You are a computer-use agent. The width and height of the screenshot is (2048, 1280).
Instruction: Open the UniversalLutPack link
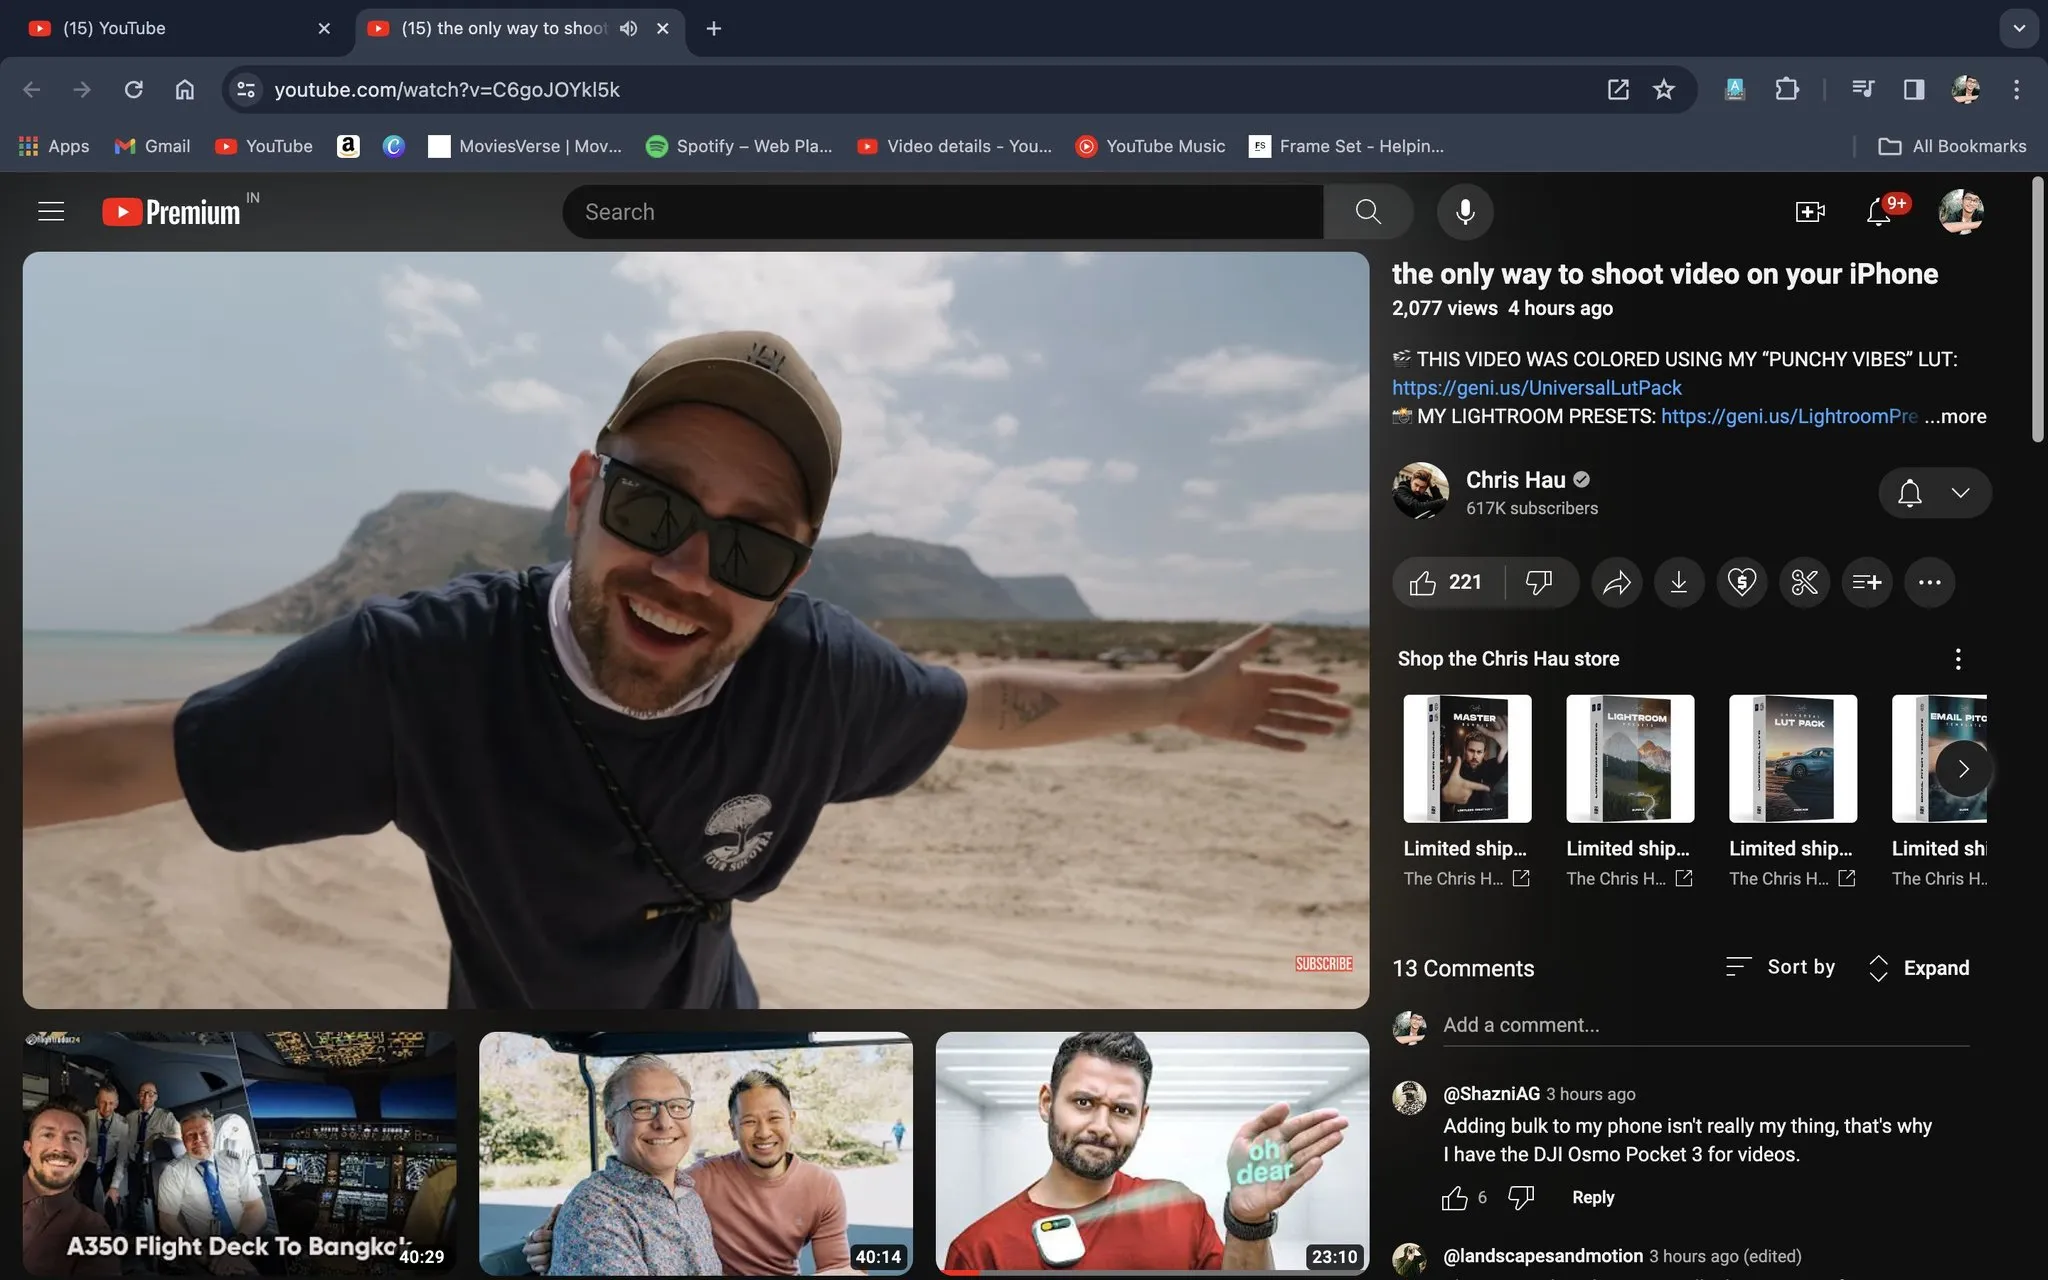[x=1536, y=388]
